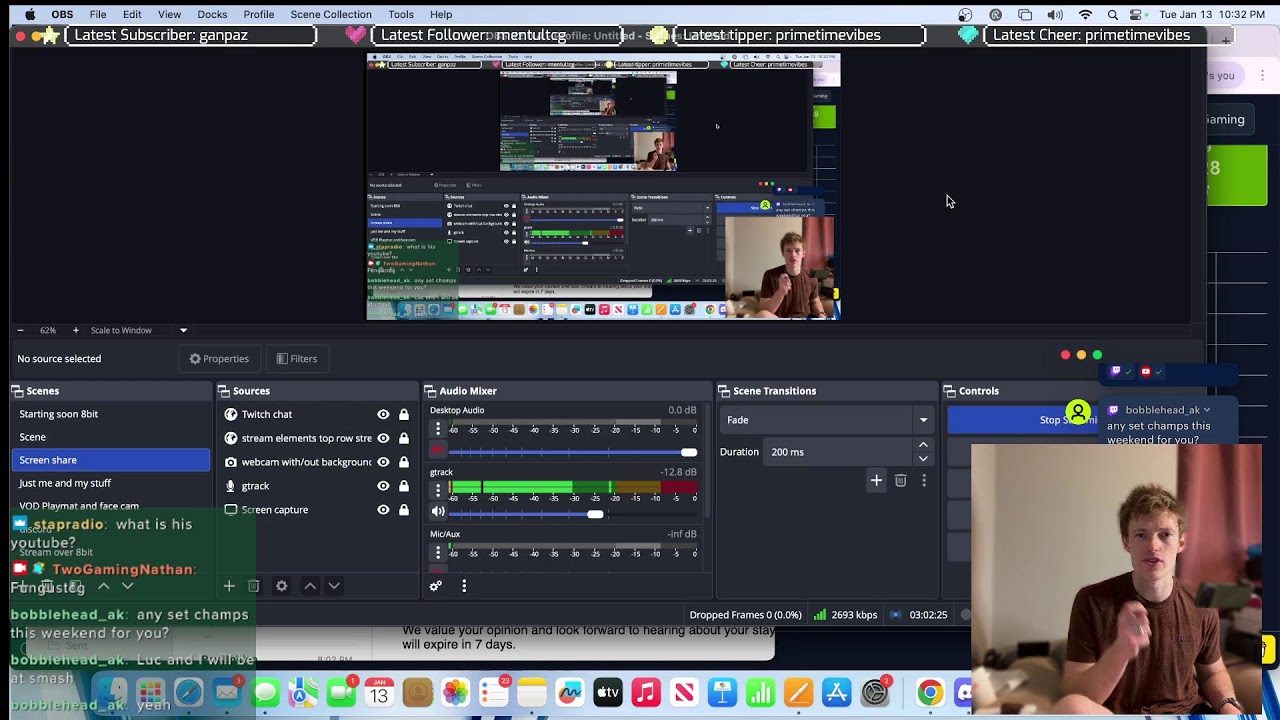
Task: Open Google Chrome from the Dock
Action: (930, 692)
